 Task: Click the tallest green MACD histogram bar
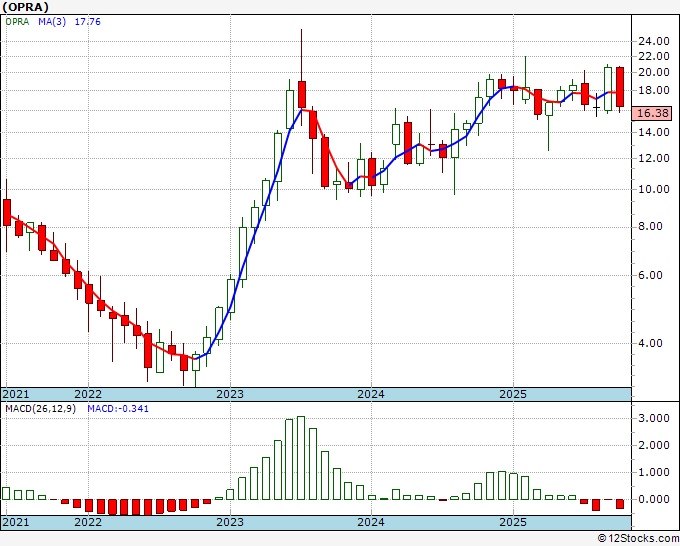click(x=301, y=458)
